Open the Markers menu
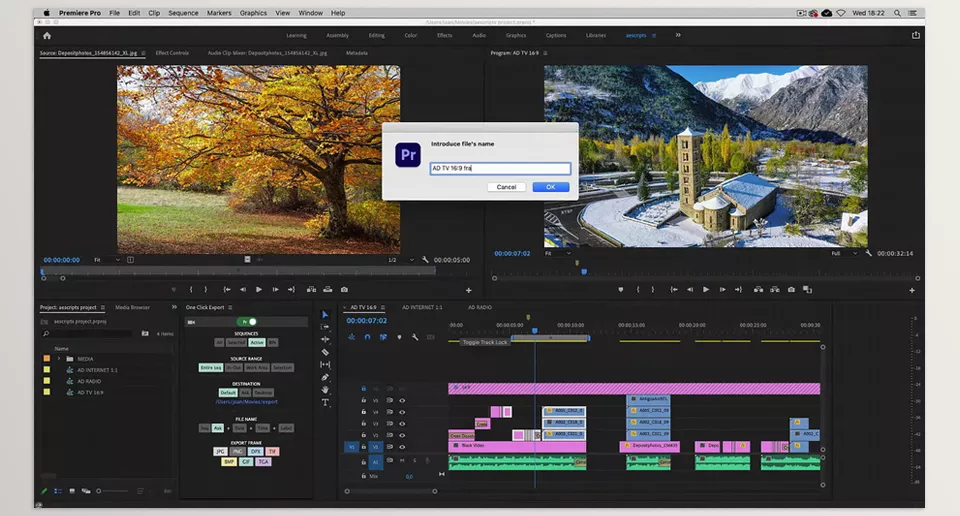The height and width of the screenshot is (516, 960). (219, 13)
